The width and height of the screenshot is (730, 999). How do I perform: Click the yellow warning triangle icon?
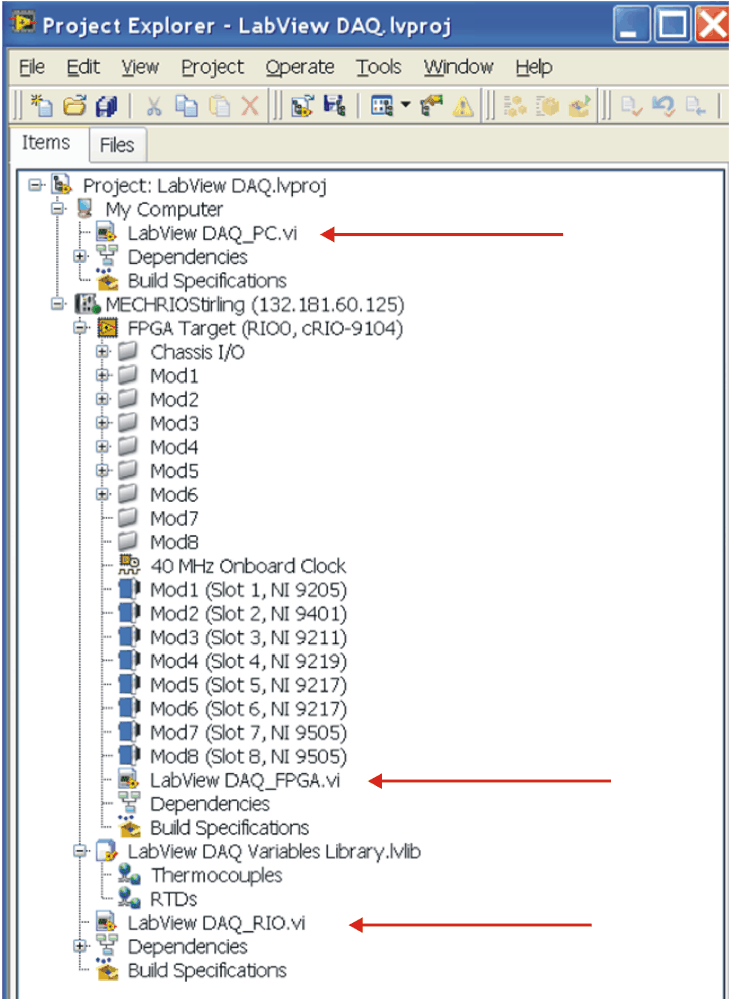coord(462,106)
